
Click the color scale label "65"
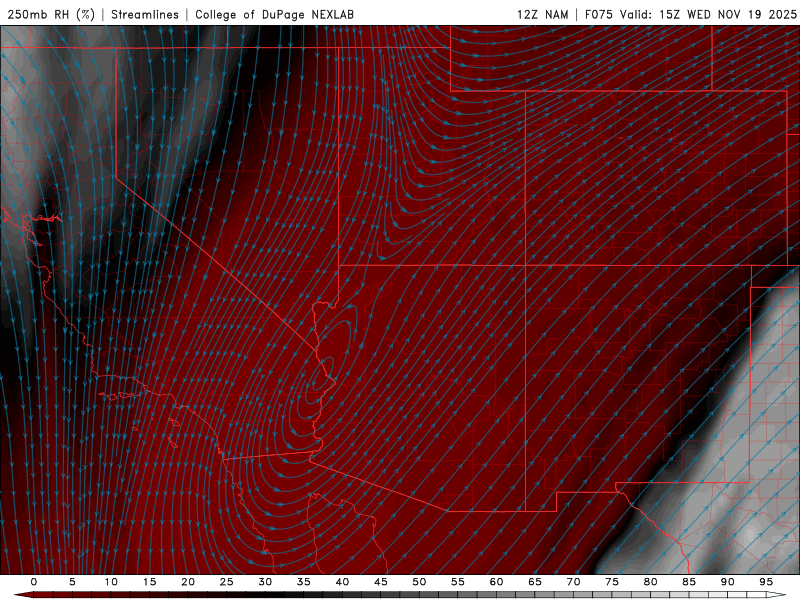tap(535, 582)
